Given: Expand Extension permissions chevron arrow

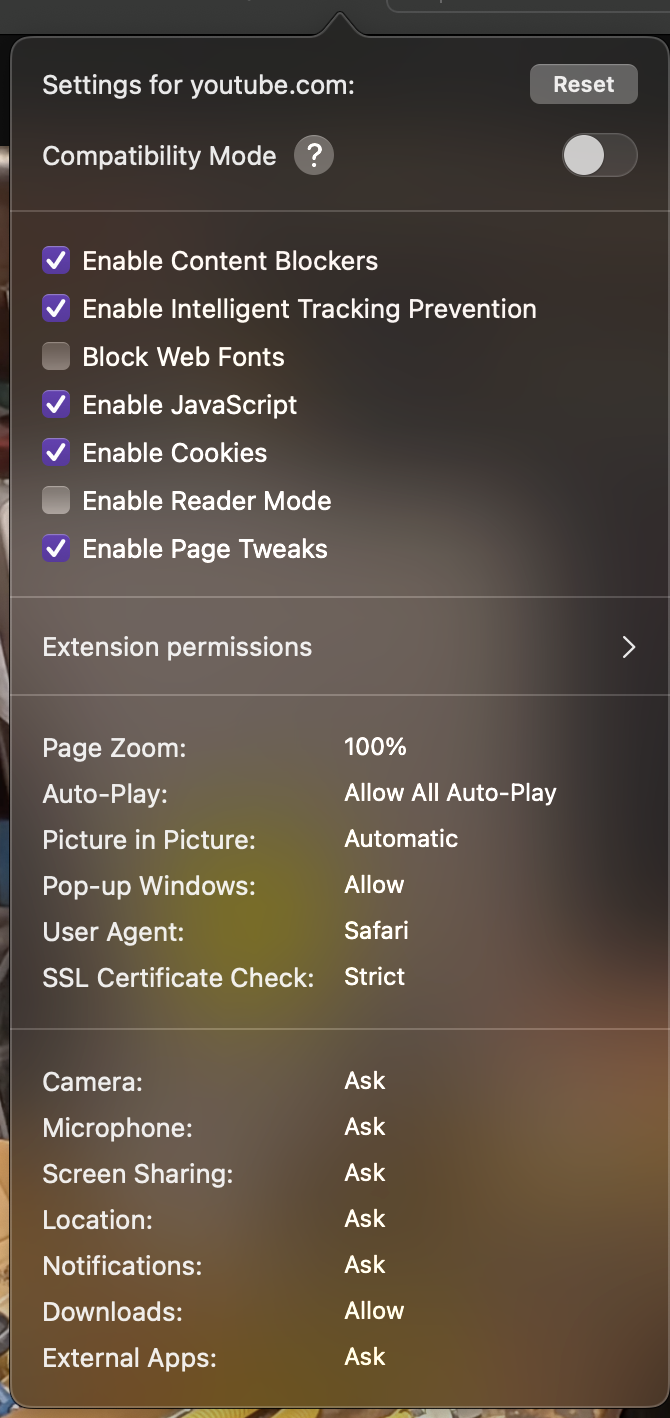Looking at the screenshot, I should 628,647.
